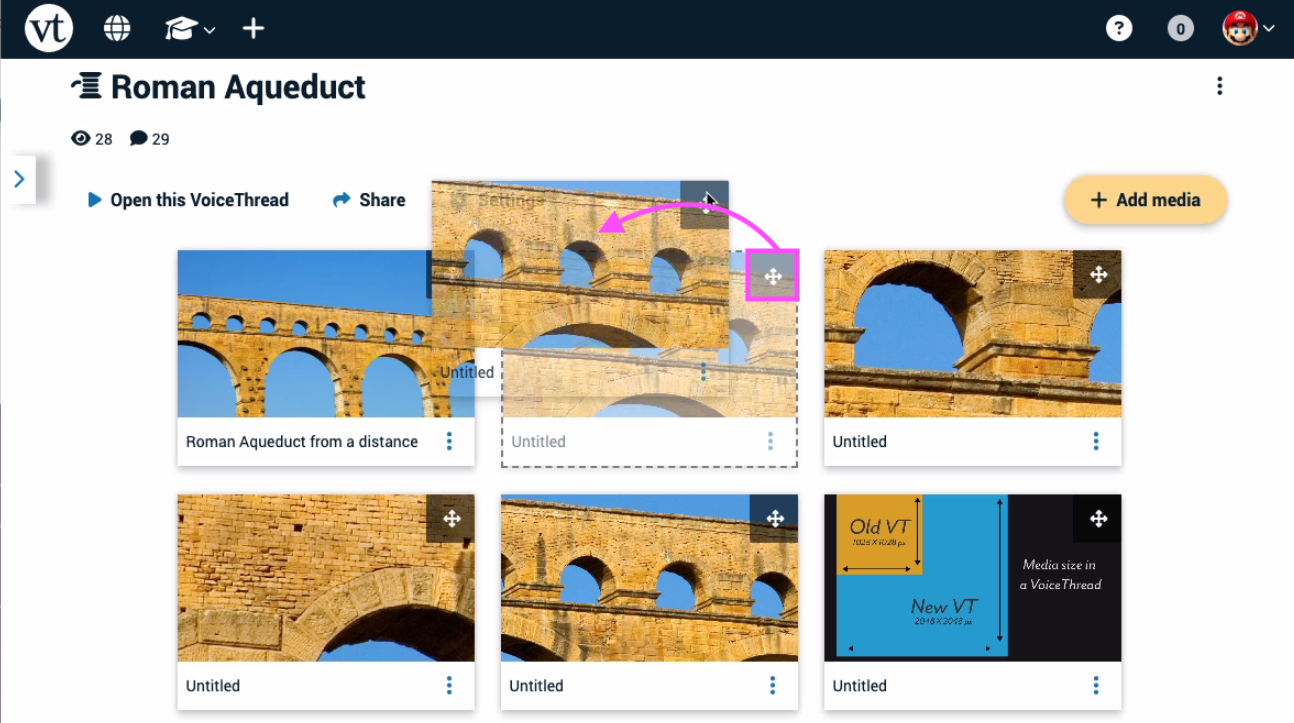Click move handle on top-right large arch slide
This screenshot has height=723, width=1294.
coord(1098,274)
